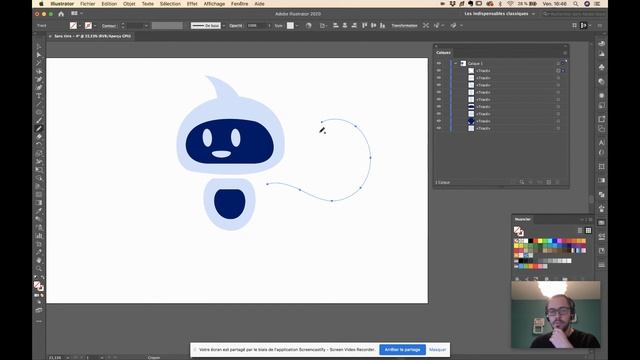Screen dimensions: 640x360
Task: Open the Apple menu
Action: (x=41, y=4)
